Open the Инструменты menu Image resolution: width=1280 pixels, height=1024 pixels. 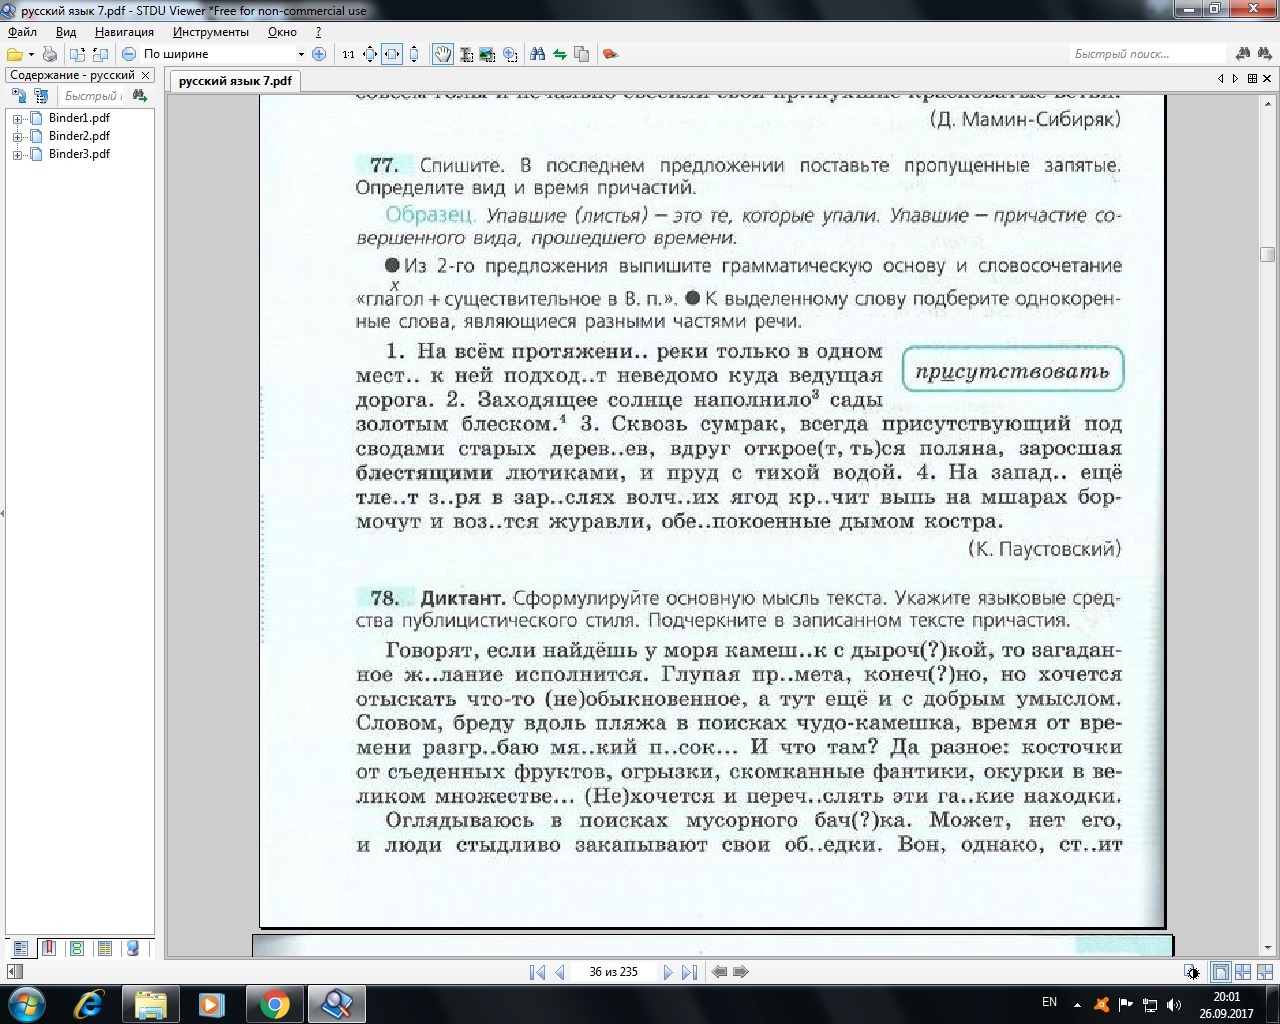[210, 32]
